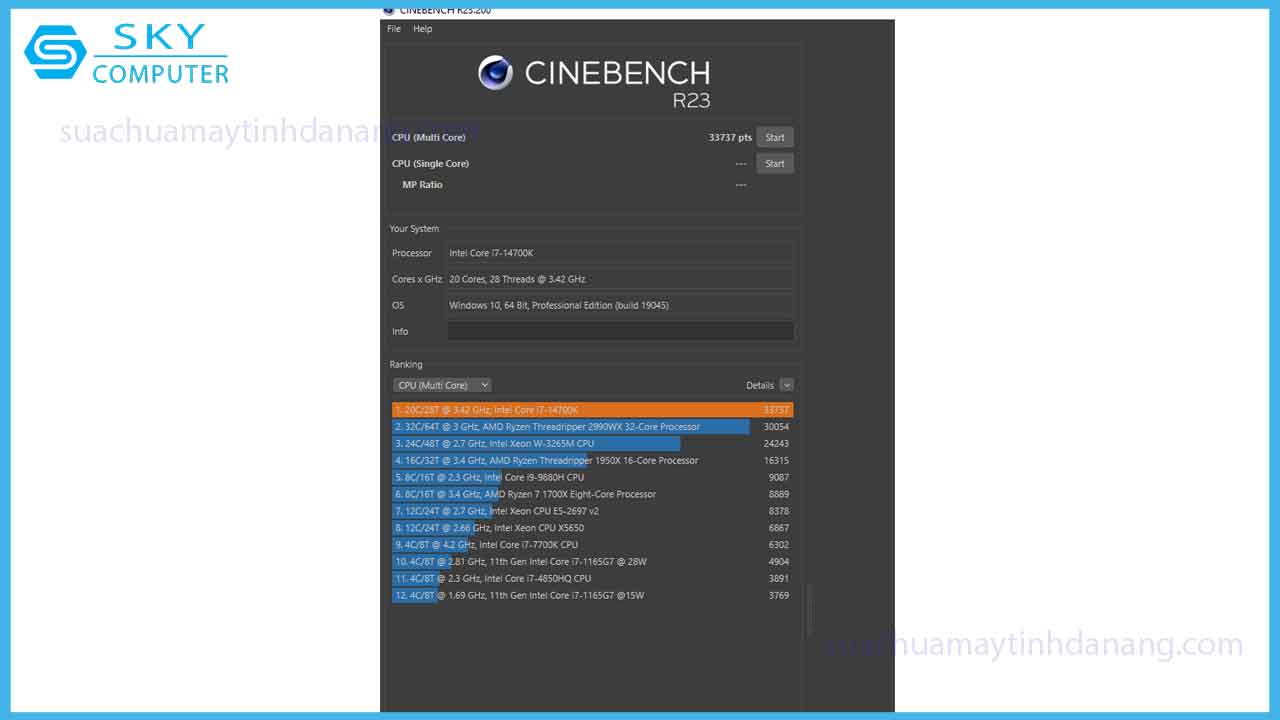
Task: Open the Help menu
Action: [423, 29]
